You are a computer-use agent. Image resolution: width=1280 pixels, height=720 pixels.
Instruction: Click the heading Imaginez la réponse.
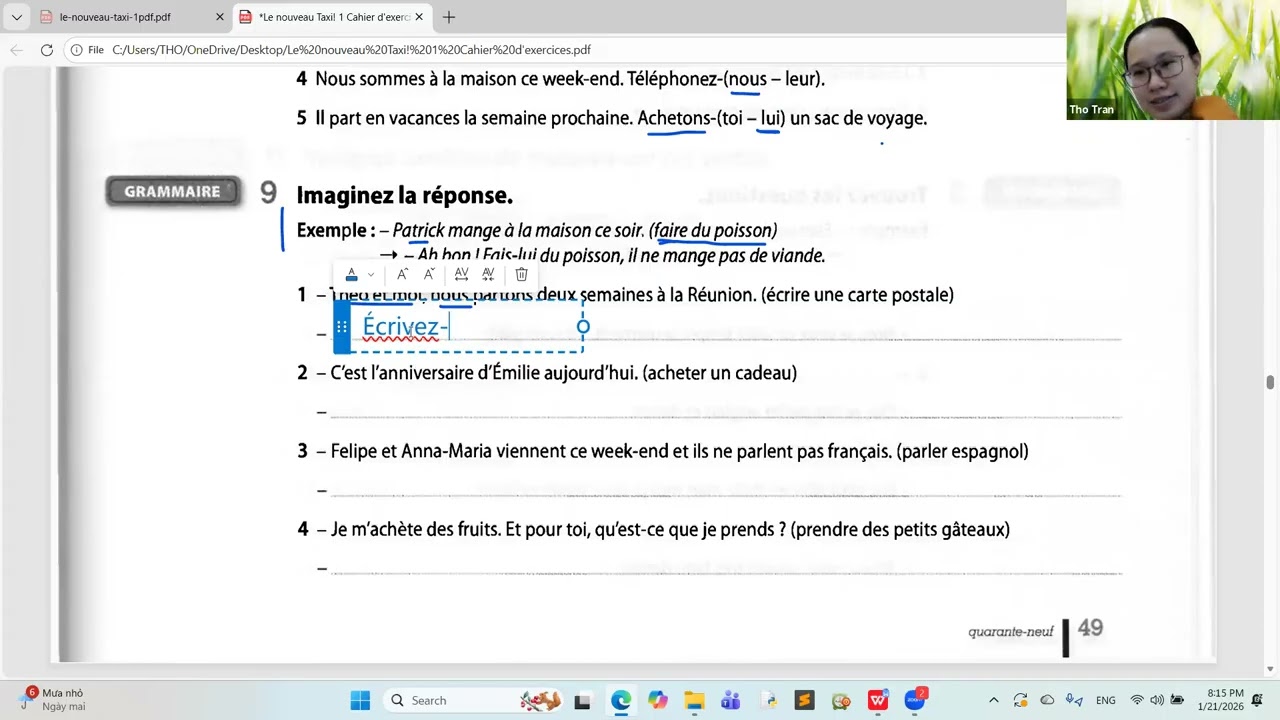click(405, 195)
